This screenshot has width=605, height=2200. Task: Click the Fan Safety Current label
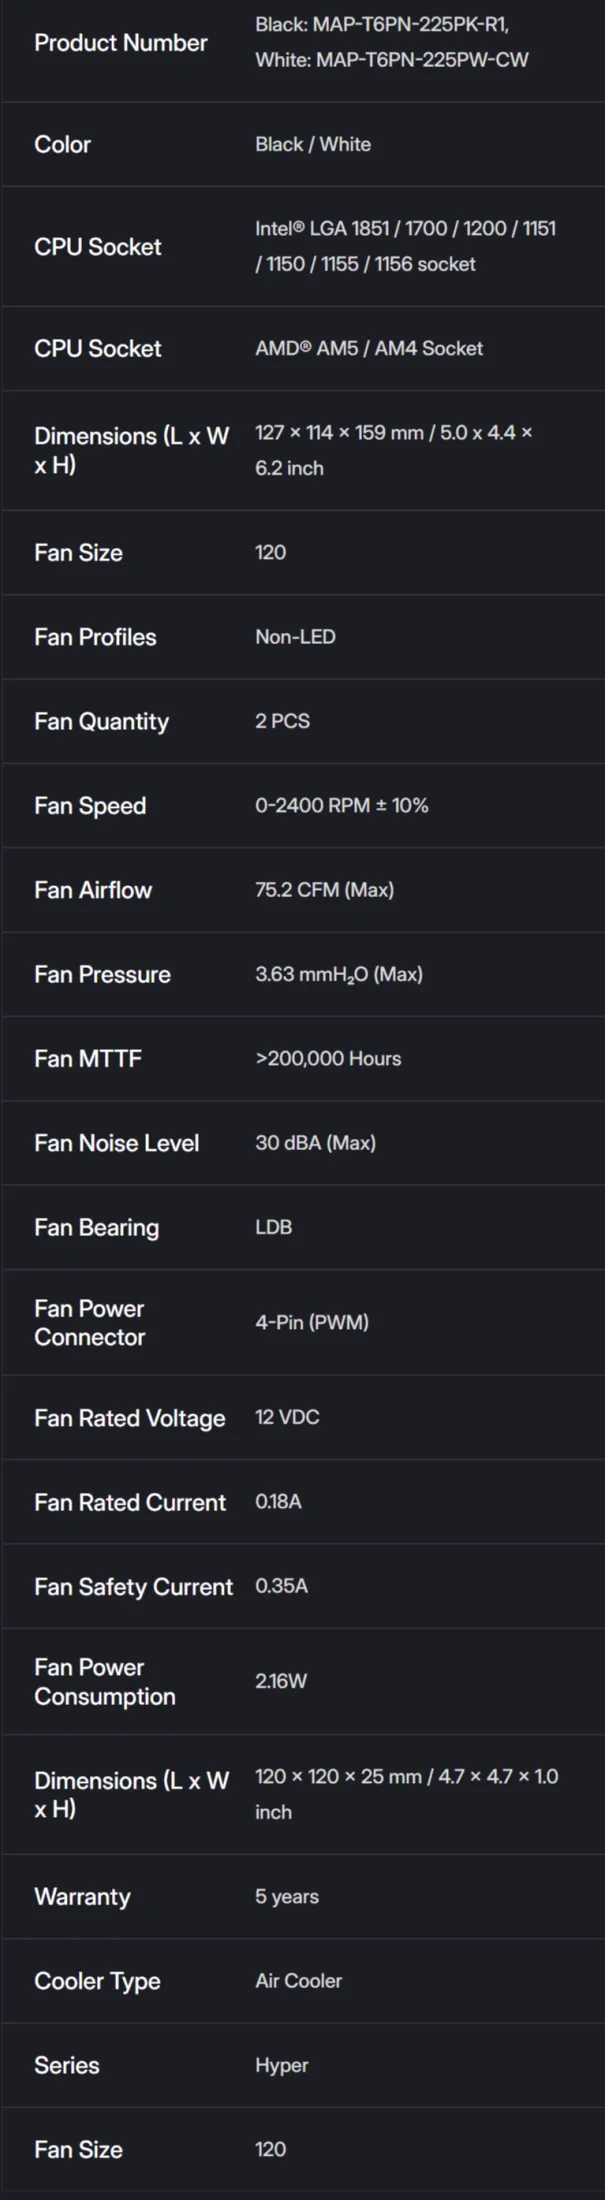pos(133,1586)
